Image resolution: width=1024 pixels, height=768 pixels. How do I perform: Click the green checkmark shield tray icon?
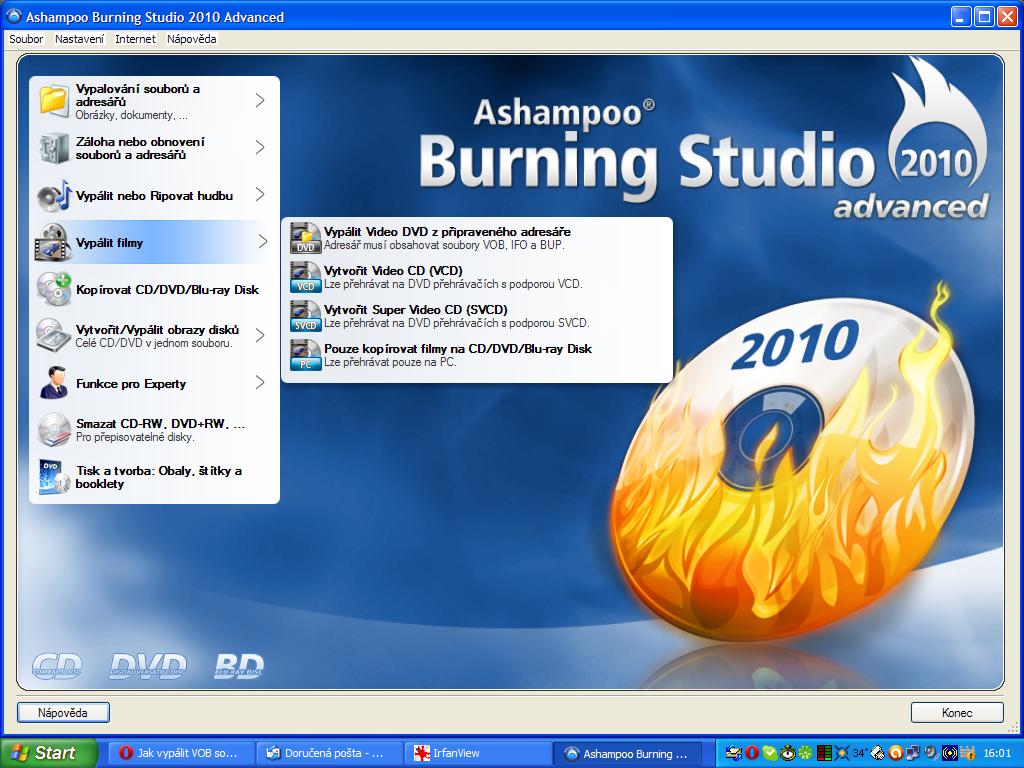pos(770,753)
